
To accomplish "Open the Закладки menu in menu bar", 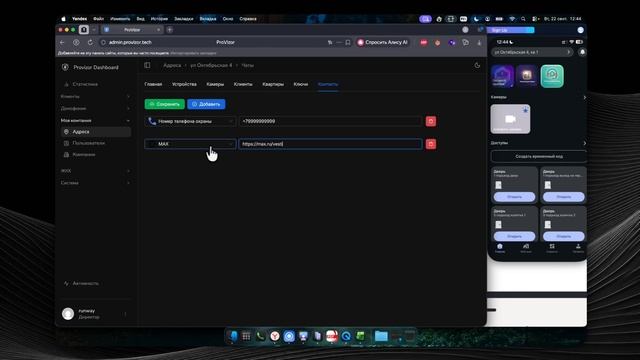I will (183, 19).
